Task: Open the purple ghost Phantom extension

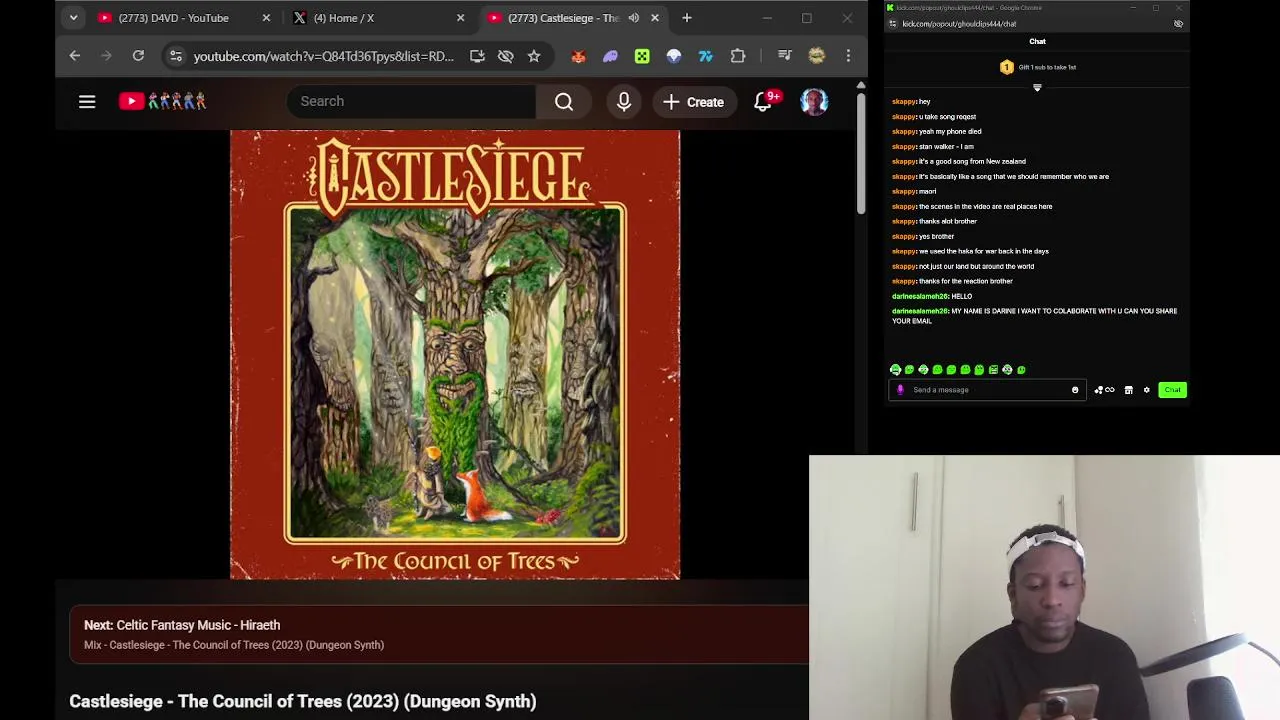Action: tap(610, 56)
